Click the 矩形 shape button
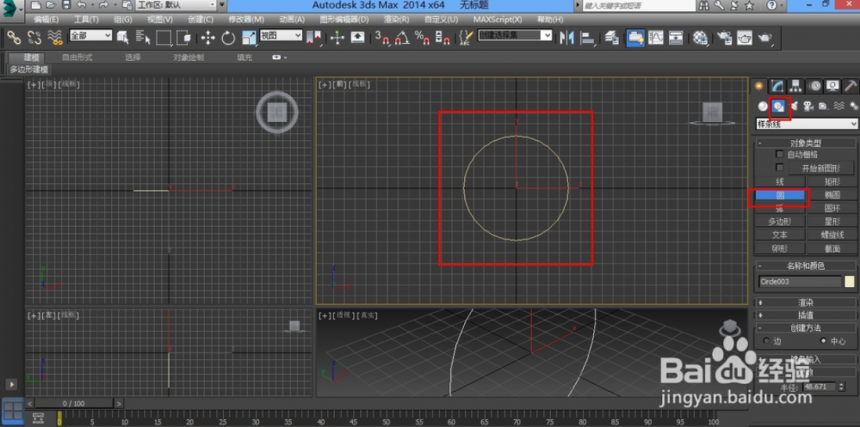The image size is (860, 427). (832, 181)
